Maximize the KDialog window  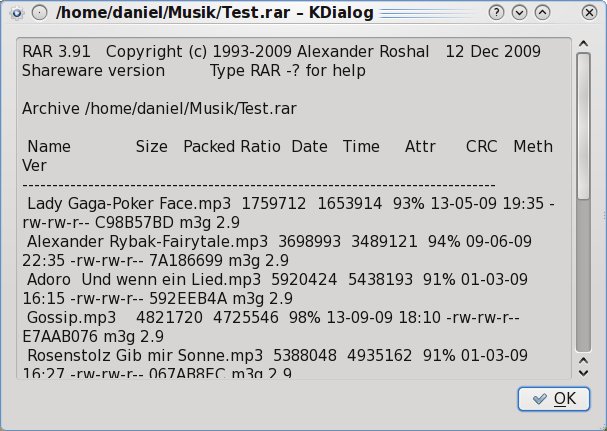(542, 13)
